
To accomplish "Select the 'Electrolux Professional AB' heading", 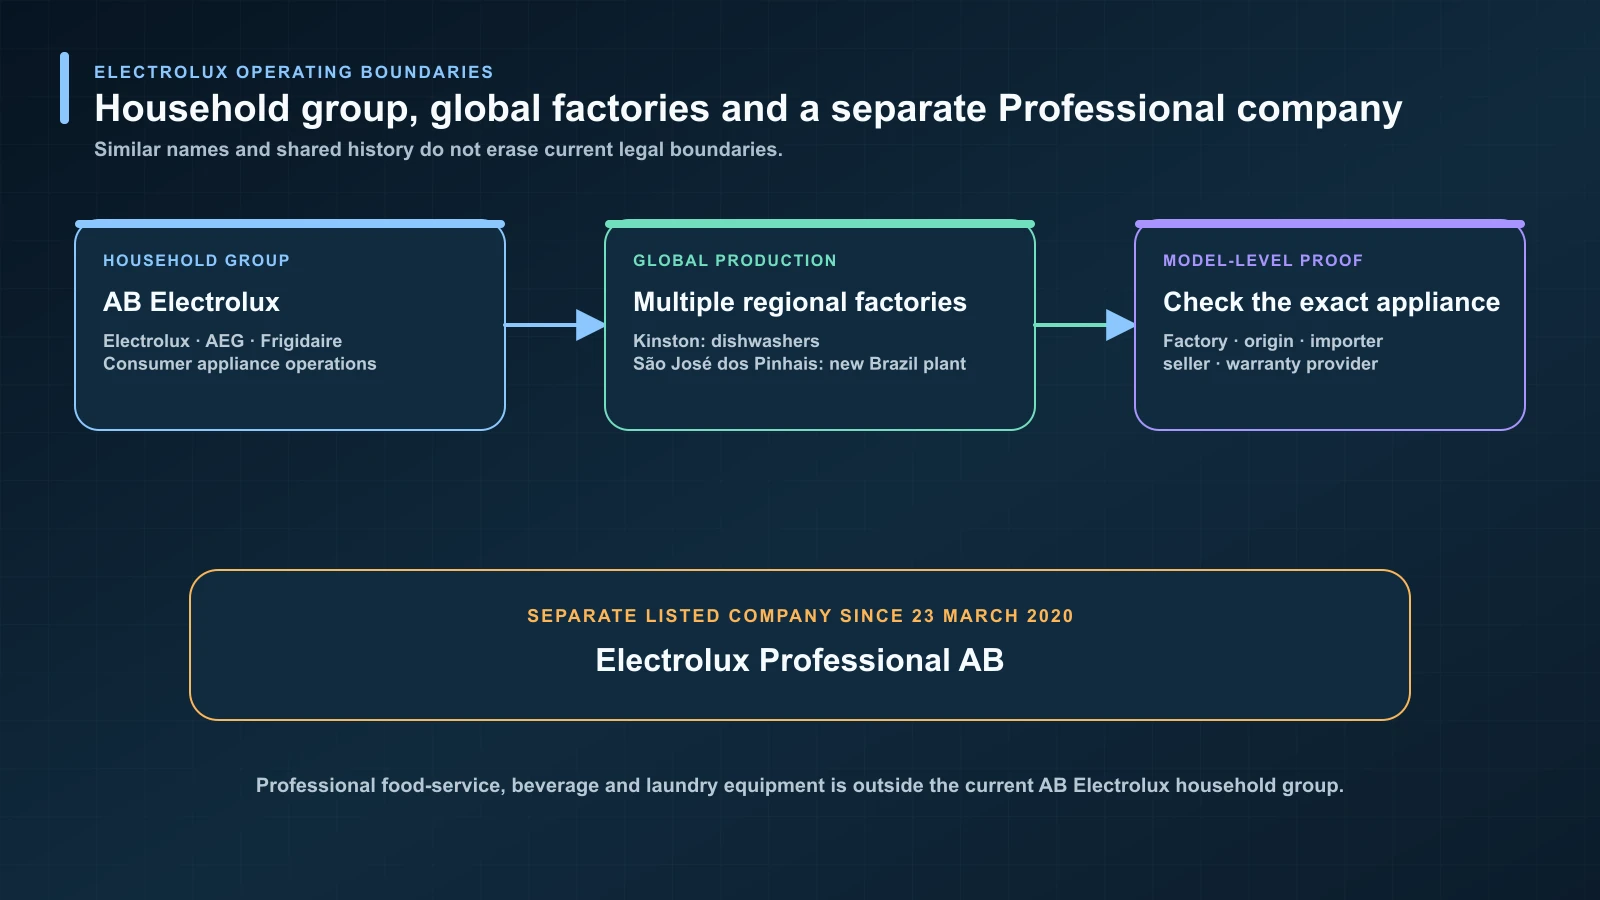I will coord(800,660).
